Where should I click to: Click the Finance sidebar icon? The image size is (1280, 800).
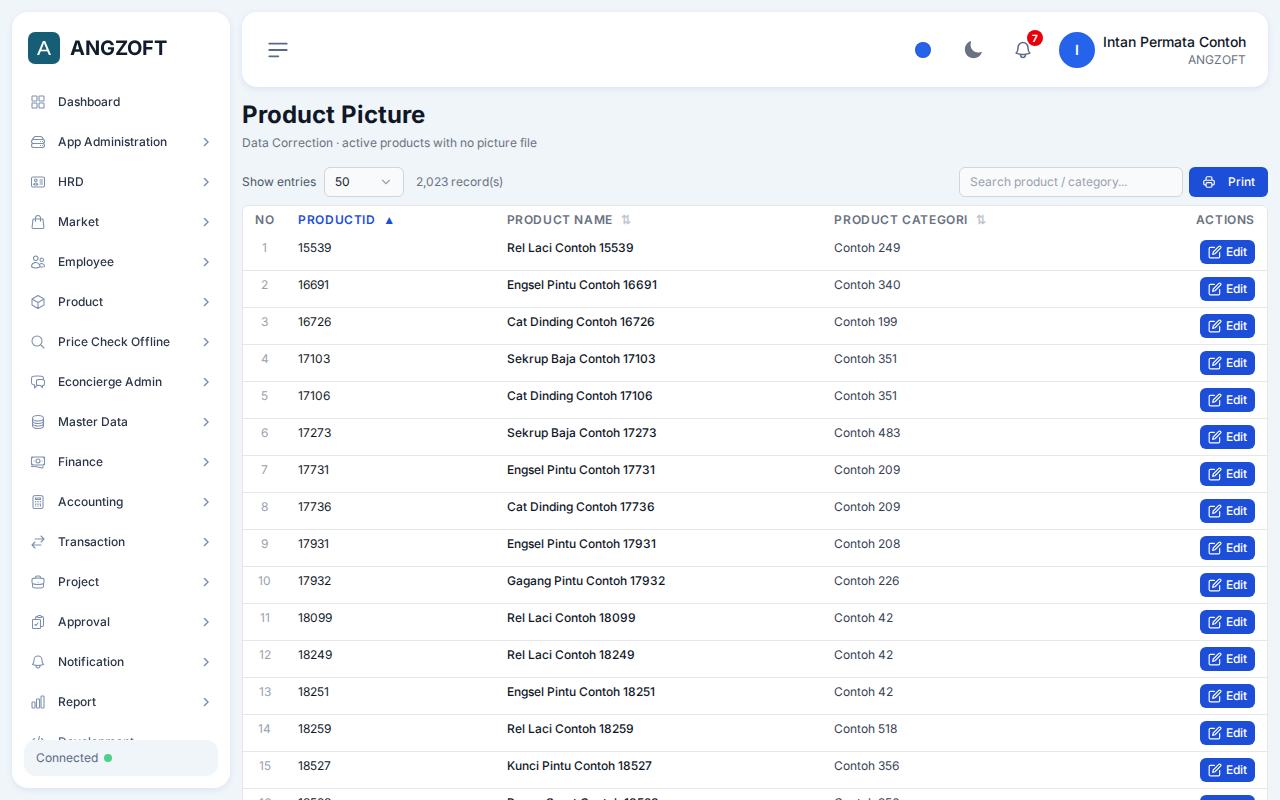click(x=38, y=462)
